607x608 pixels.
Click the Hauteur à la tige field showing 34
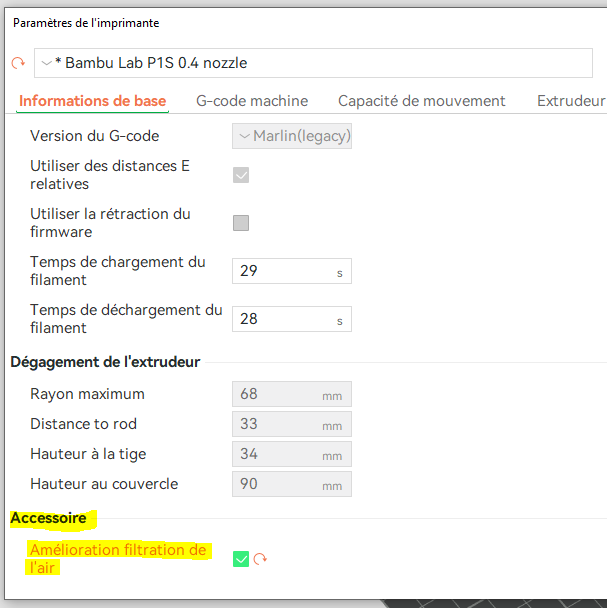click(292, 454)
